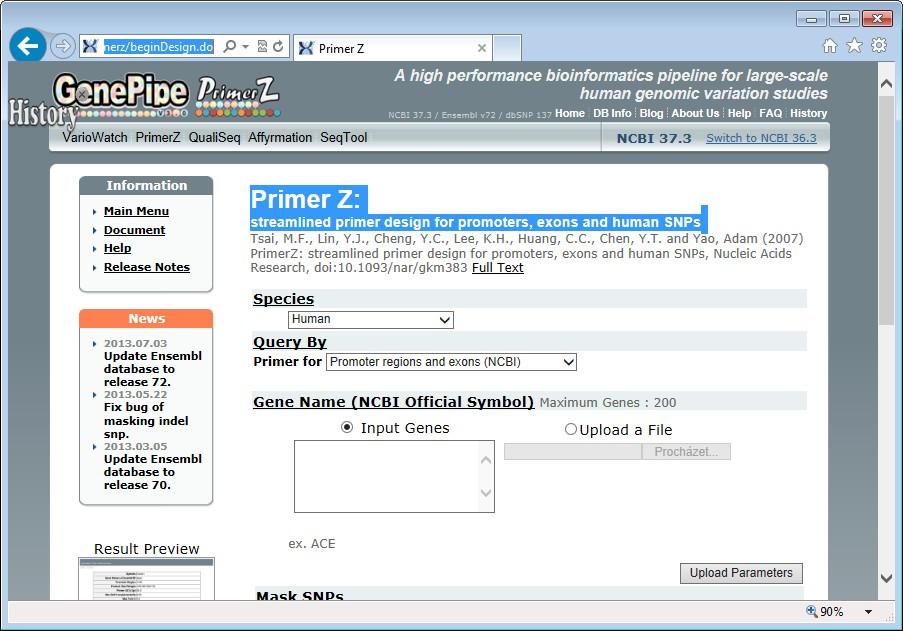Select the Upload a File radio button
Image resolution: width=903 pixels, height=631 pixels.
tap(571, 429)
